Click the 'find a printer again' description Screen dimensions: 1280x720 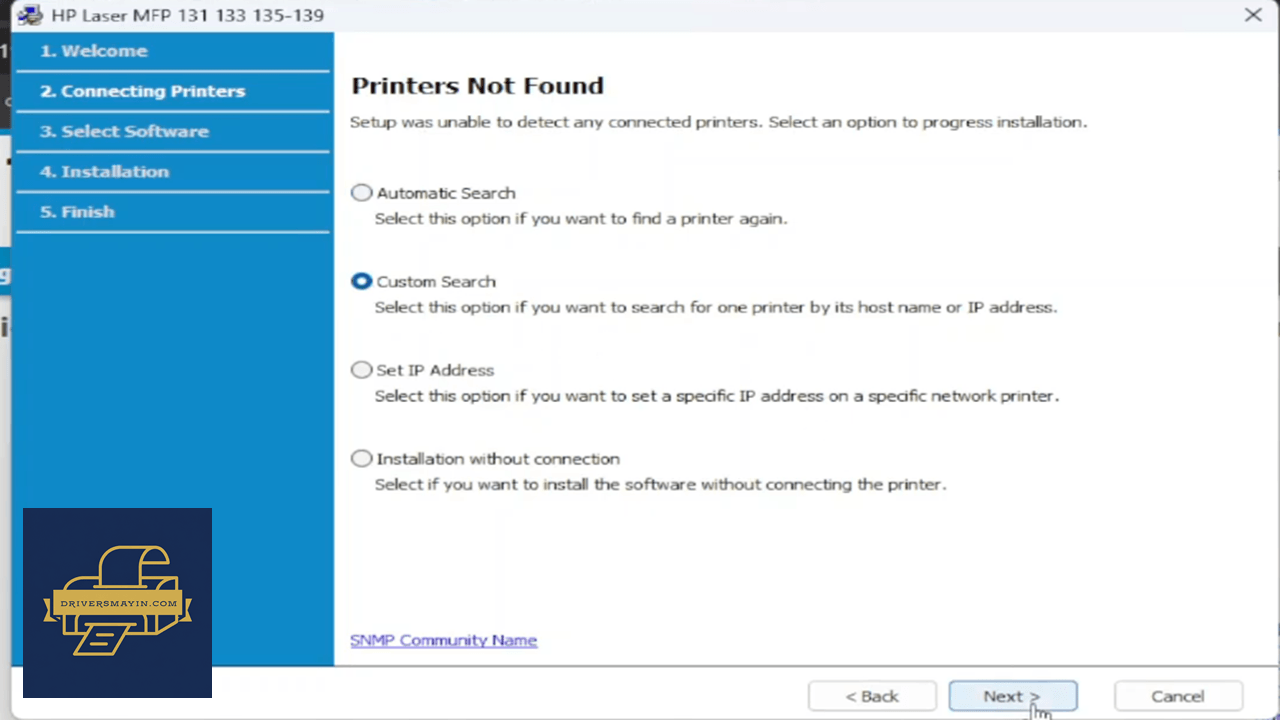tap(581, 219)
